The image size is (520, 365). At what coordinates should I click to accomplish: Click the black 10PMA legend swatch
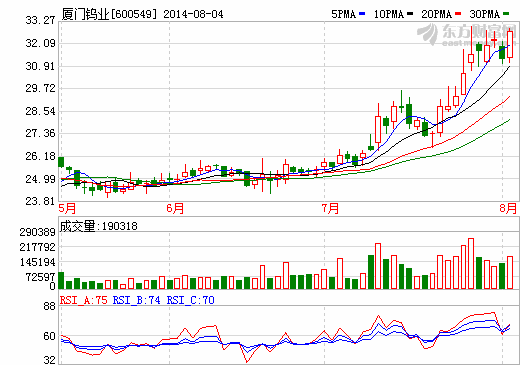click(410, 14)
